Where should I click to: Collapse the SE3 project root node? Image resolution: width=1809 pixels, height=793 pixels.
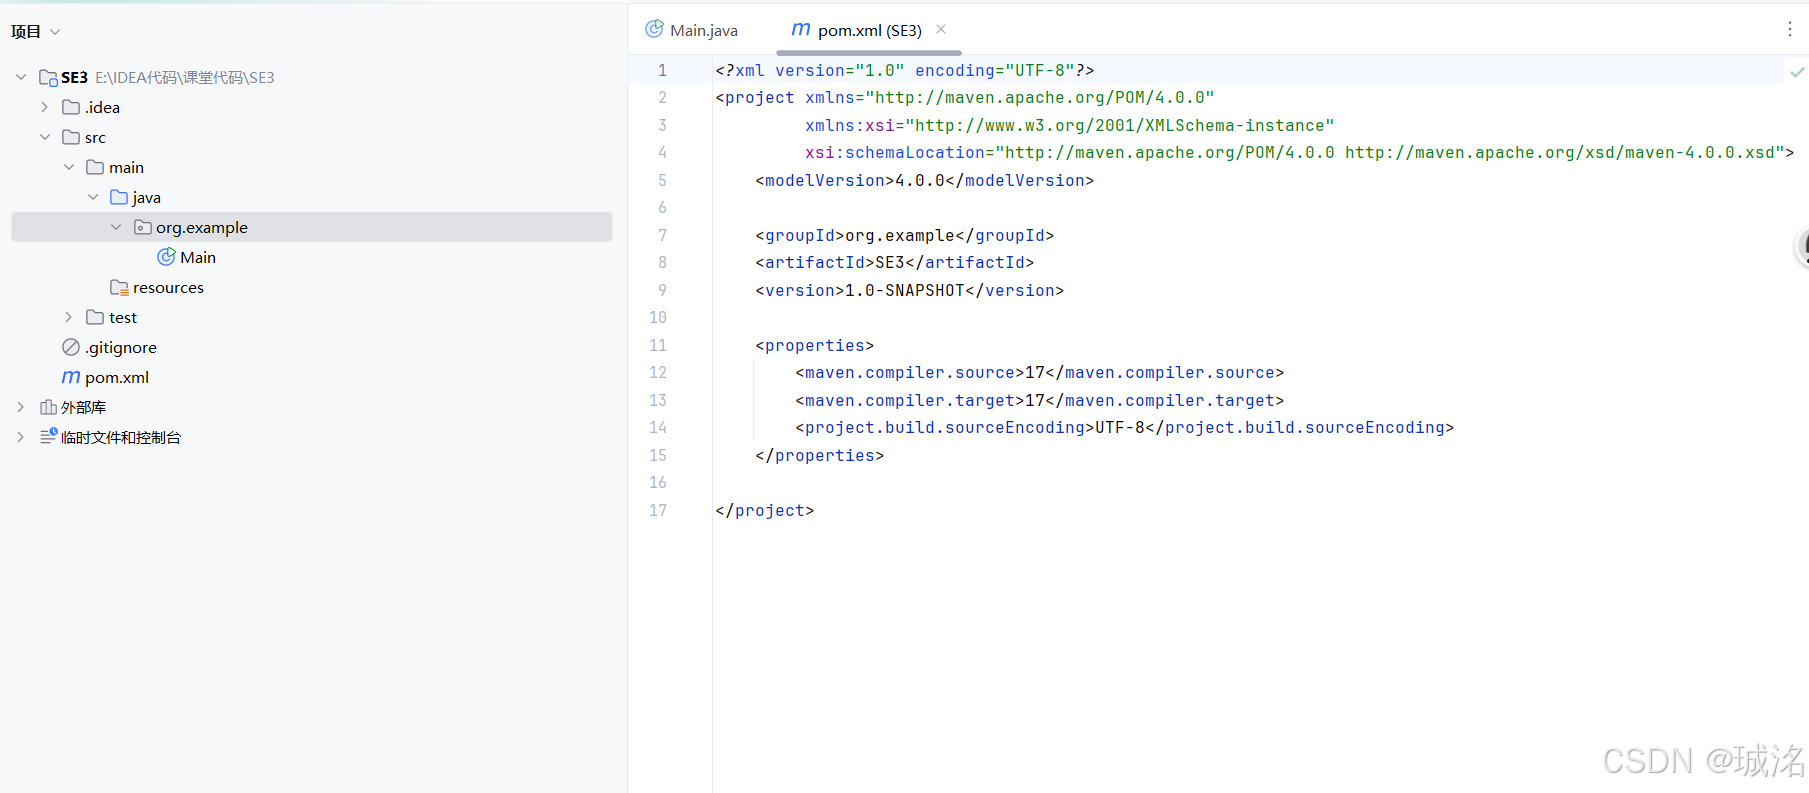pos(21,77)
